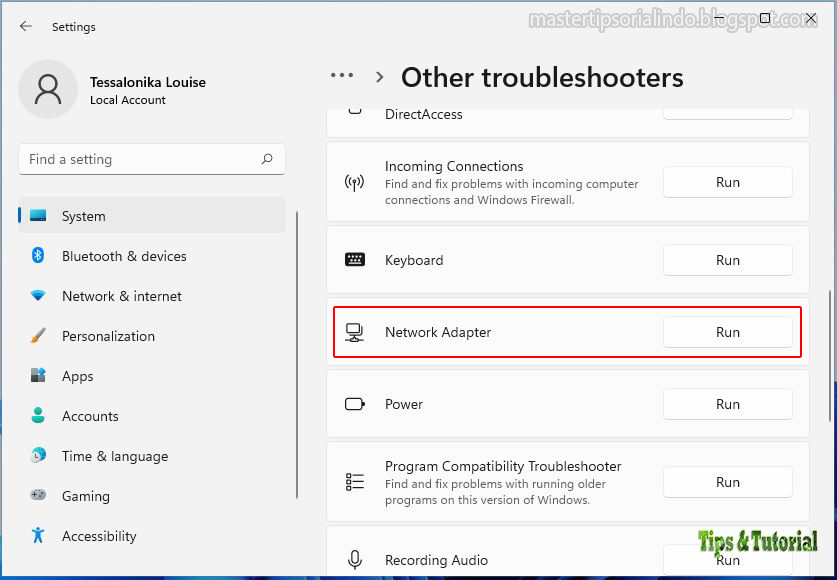Screen dimensions: 837x580
Task: Run the Keyboard troubleshooter
Action: [727, 260]
